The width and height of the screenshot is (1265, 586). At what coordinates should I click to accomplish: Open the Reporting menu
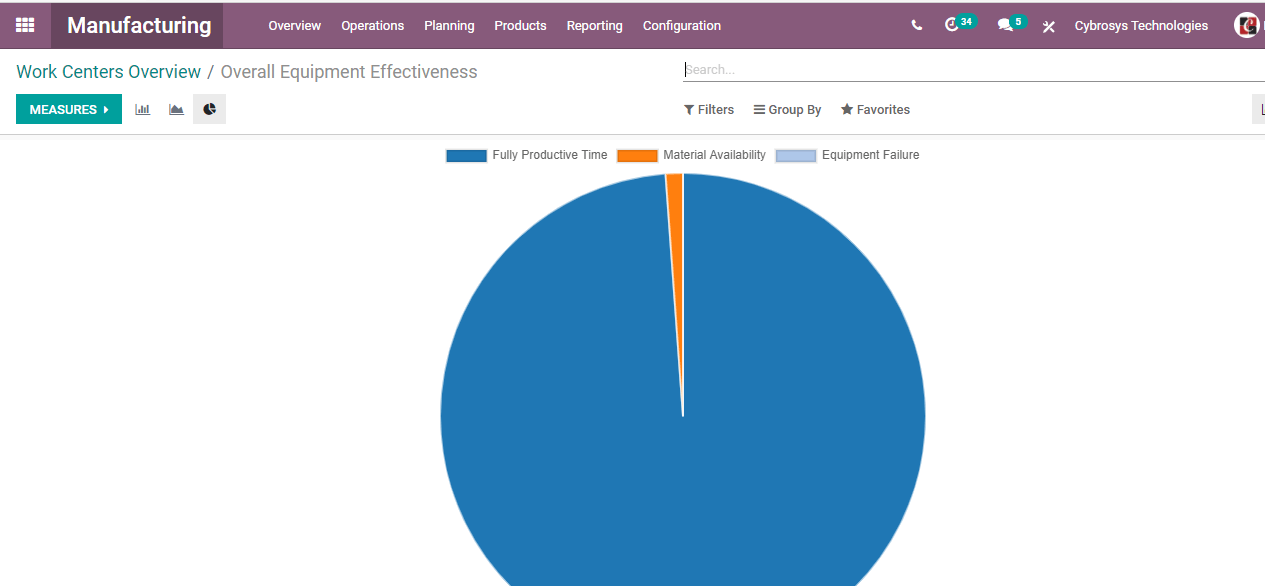594,26
